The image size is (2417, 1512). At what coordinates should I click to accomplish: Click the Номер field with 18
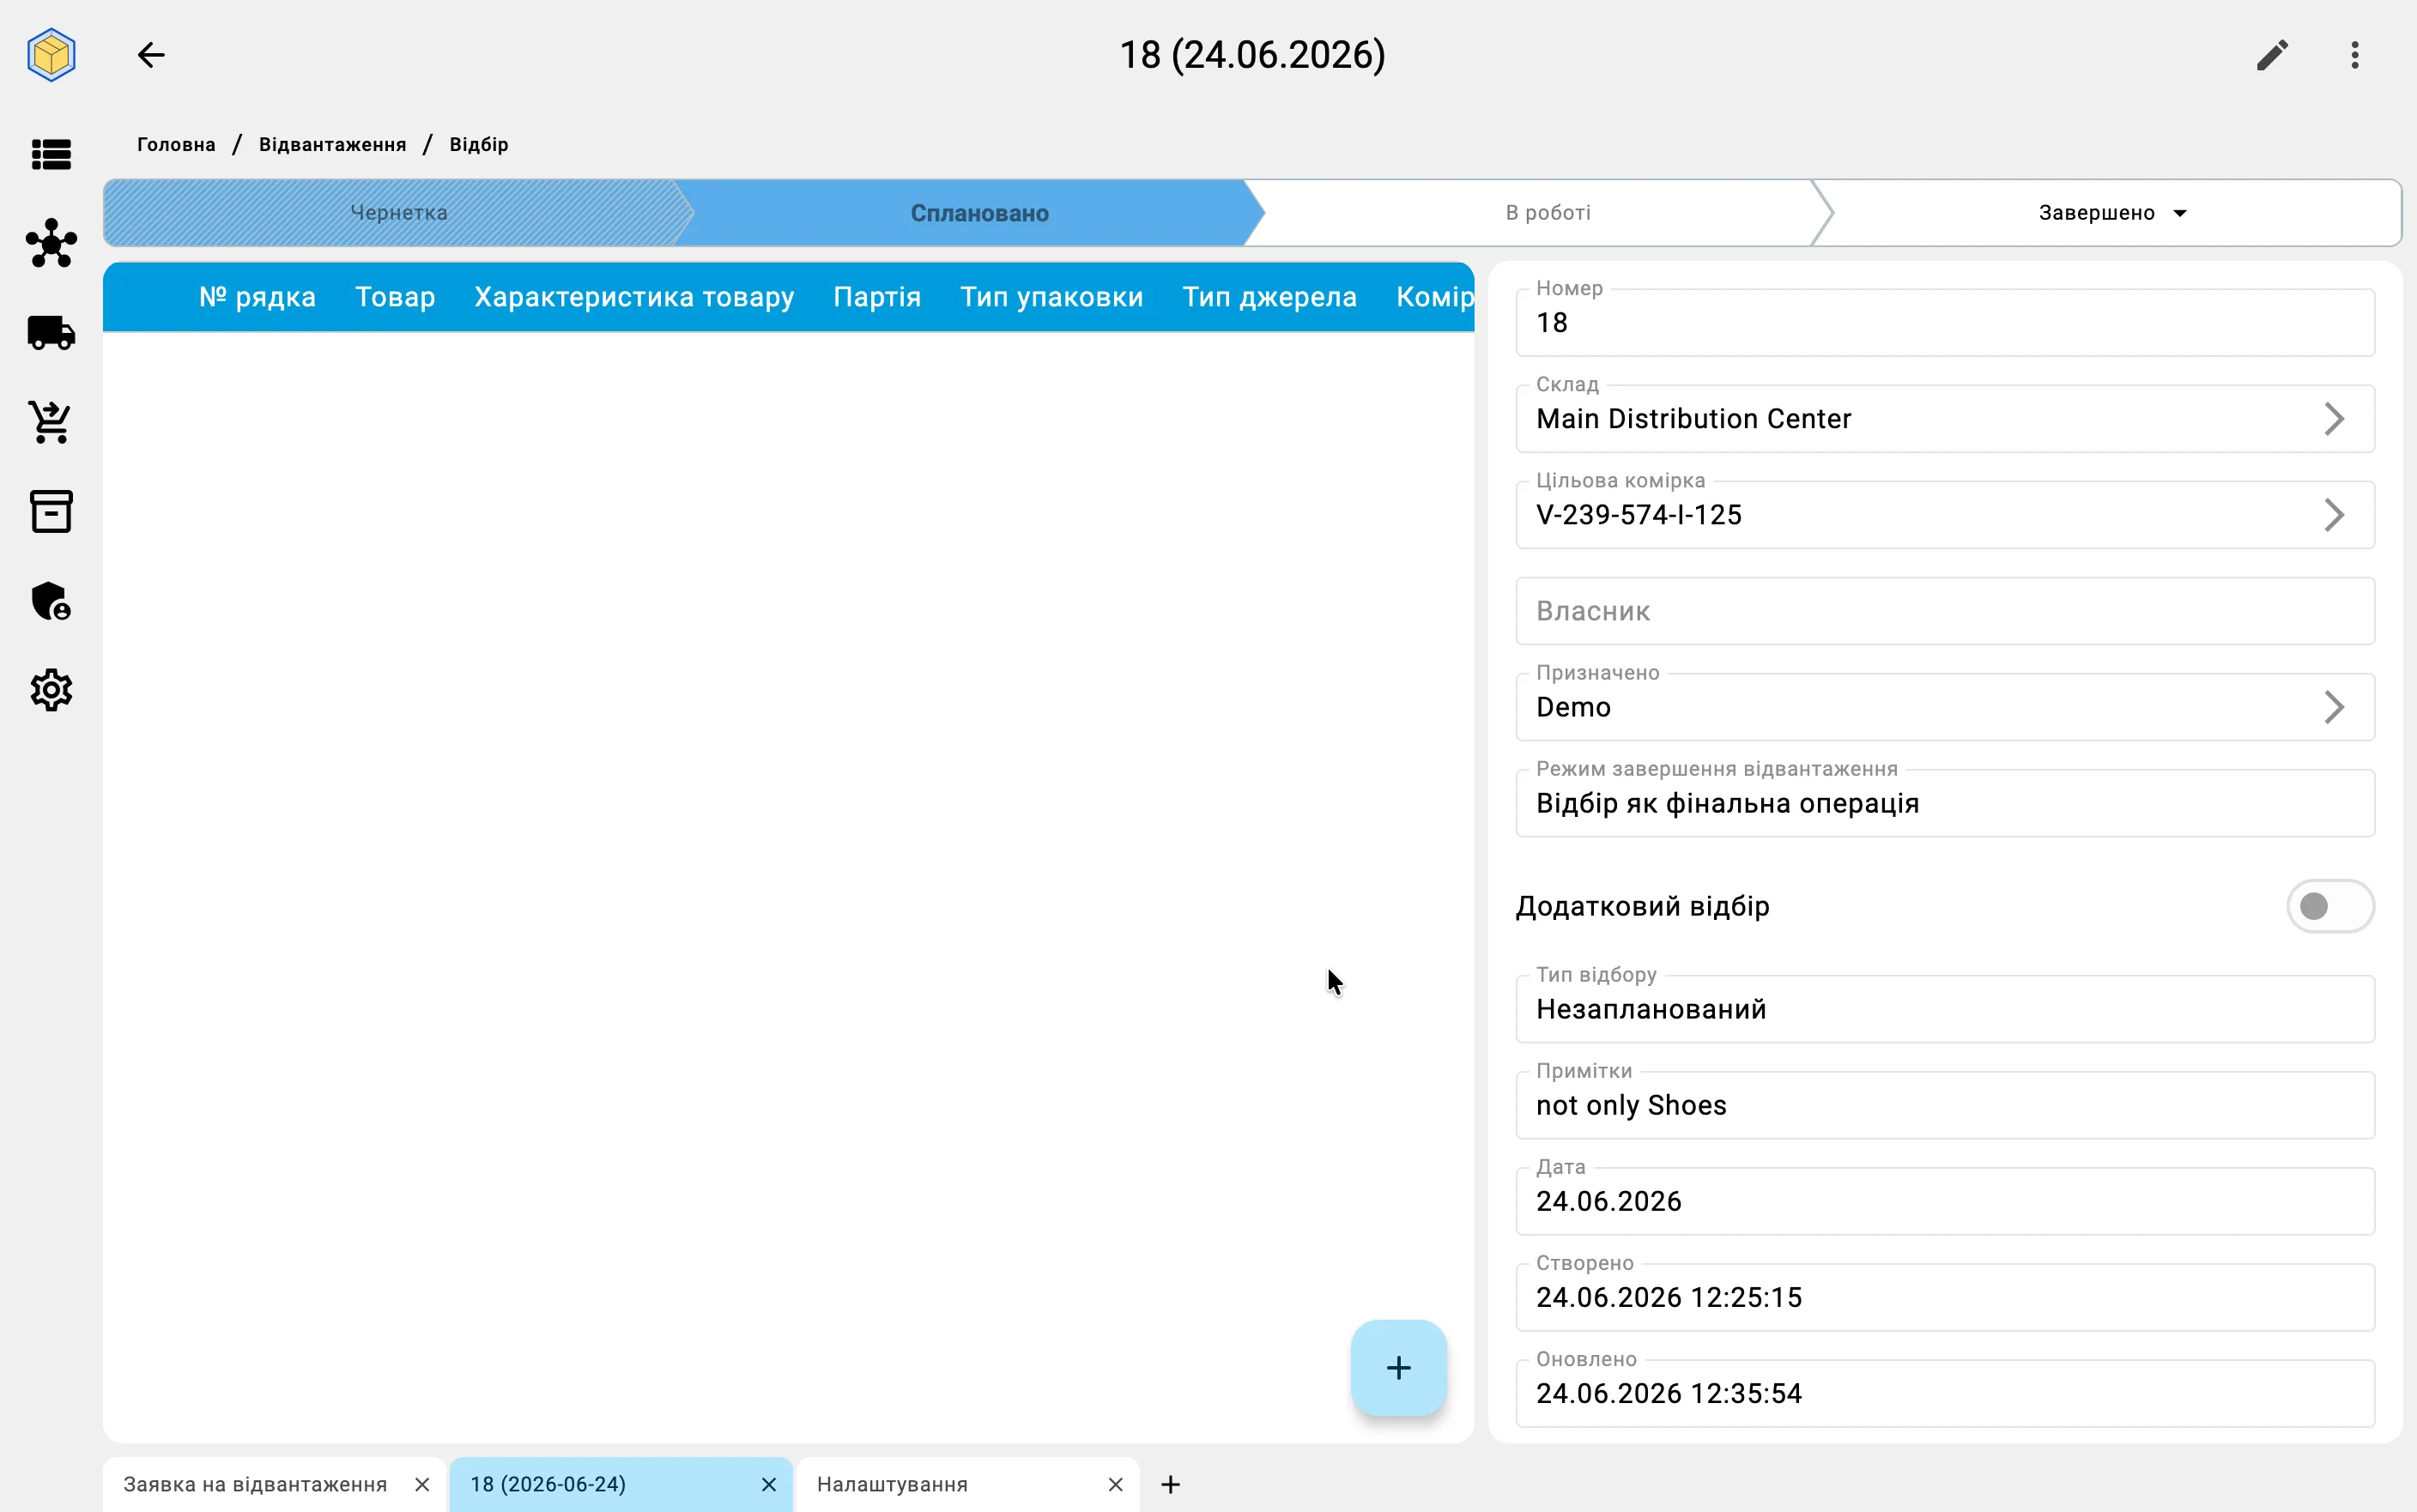1945,322
